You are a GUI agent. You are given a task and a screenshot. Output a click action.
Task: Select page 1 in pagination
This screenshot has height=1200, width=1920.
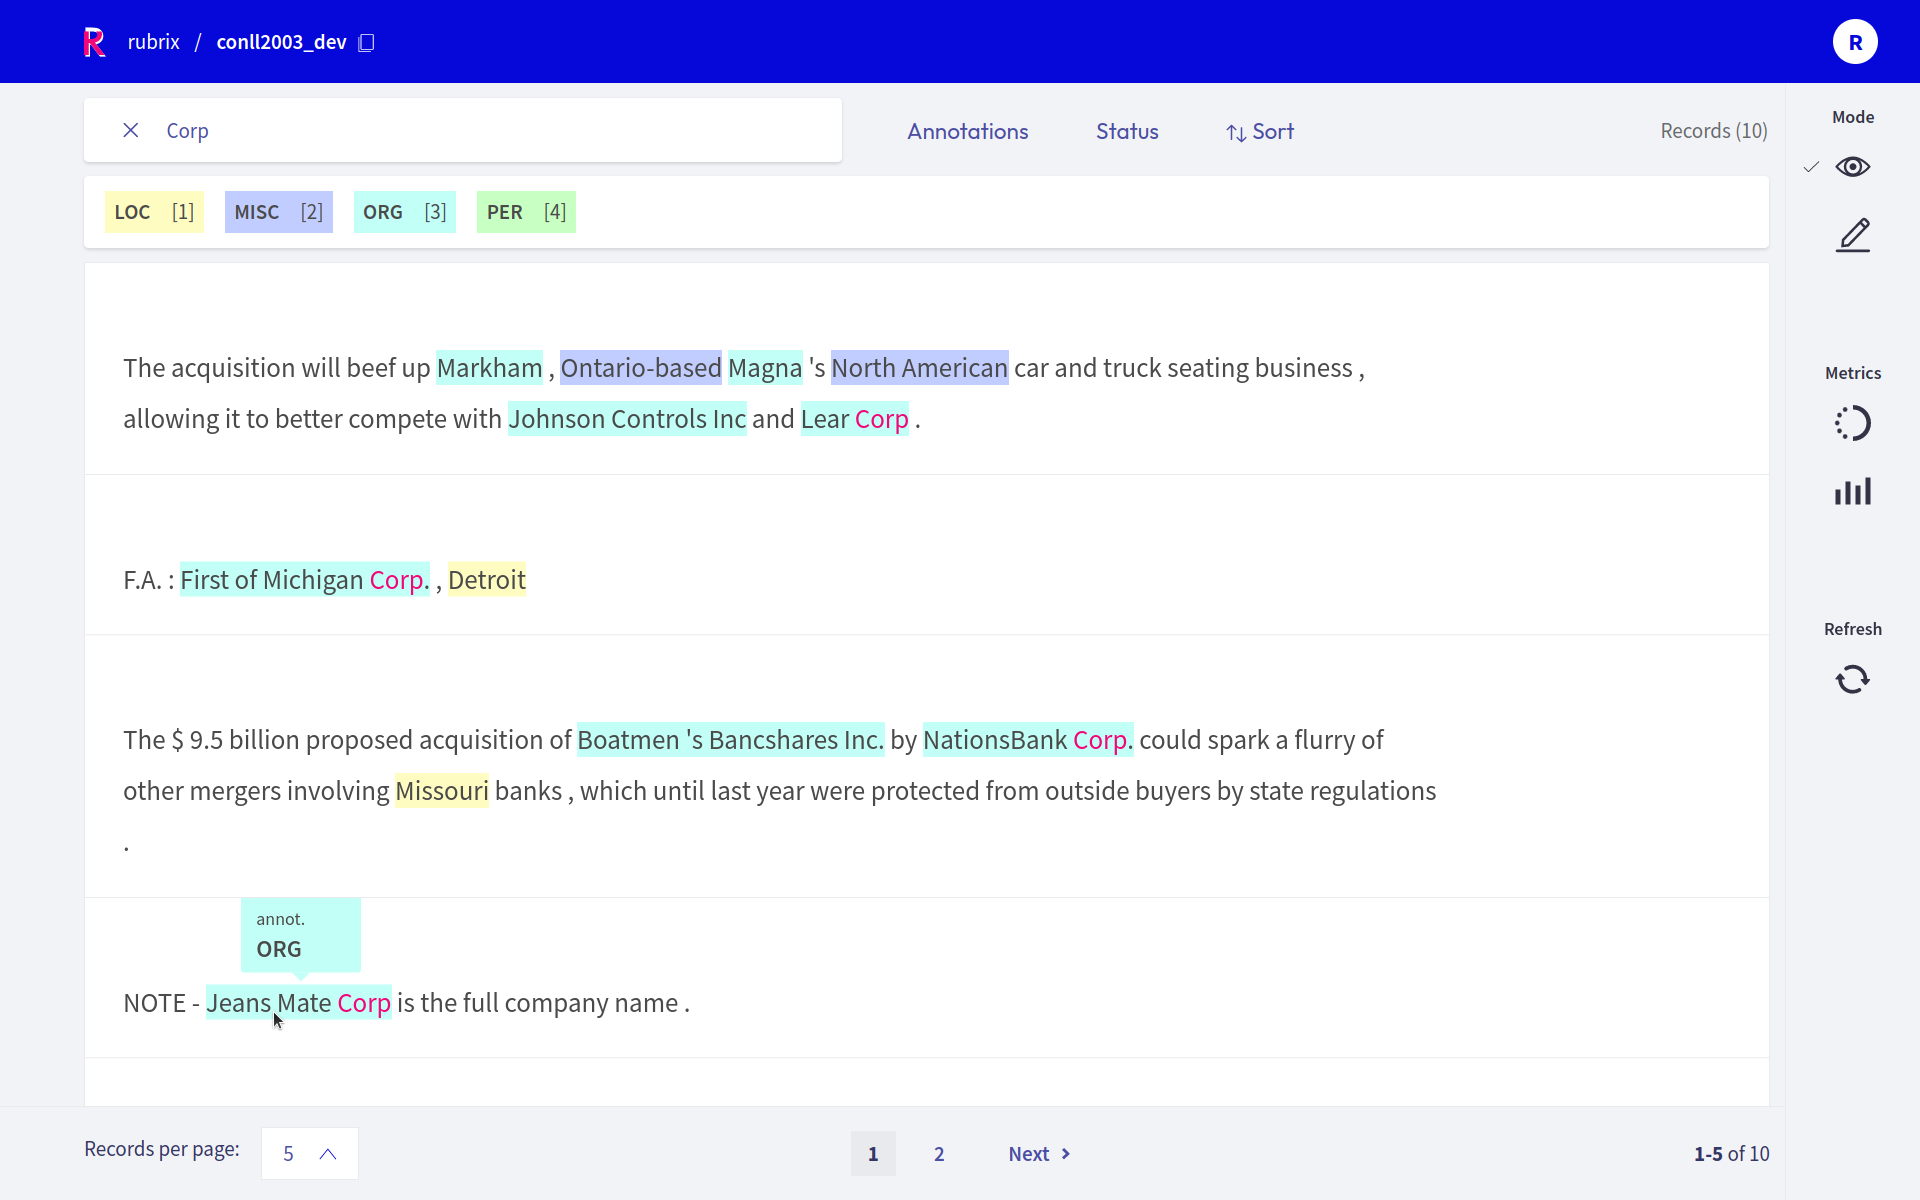(x=873, y=1154)
